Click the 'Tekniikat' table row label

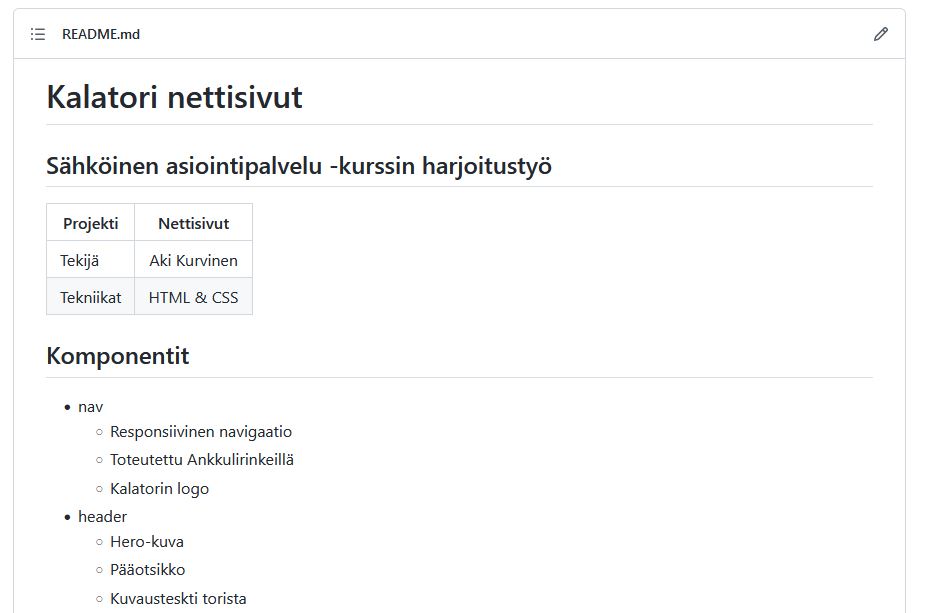[90, 296]
